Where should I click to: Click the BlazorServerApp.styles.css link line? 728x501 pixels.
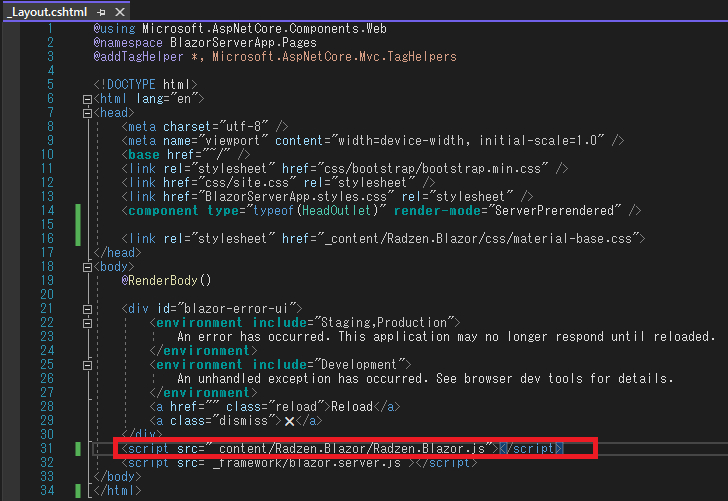tap(327, 196)
